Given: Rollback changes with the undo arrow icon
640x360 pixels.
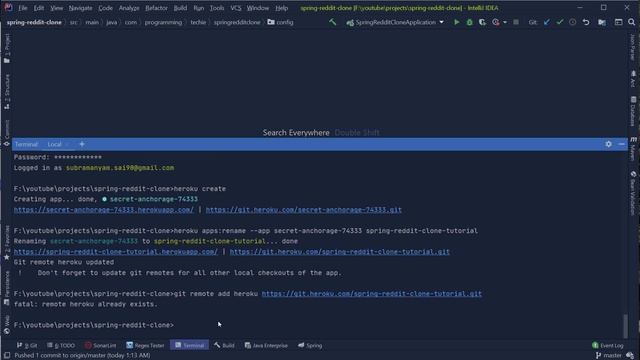Looking at the screenshot, I should coord(586,22).
